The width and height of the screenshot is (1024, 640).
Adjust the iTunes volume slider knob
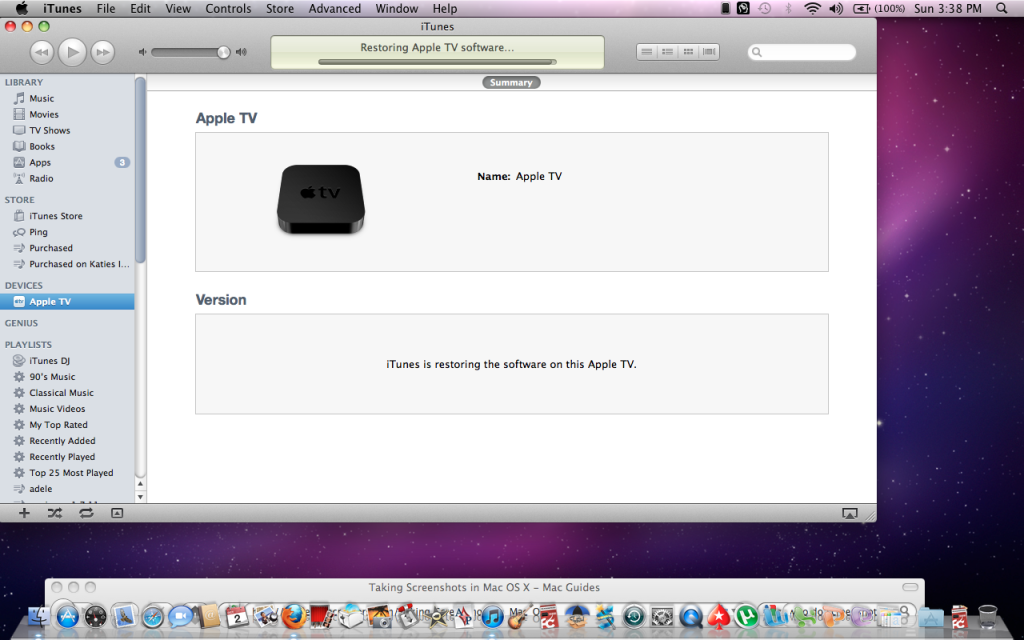click(x=223, y=52)
